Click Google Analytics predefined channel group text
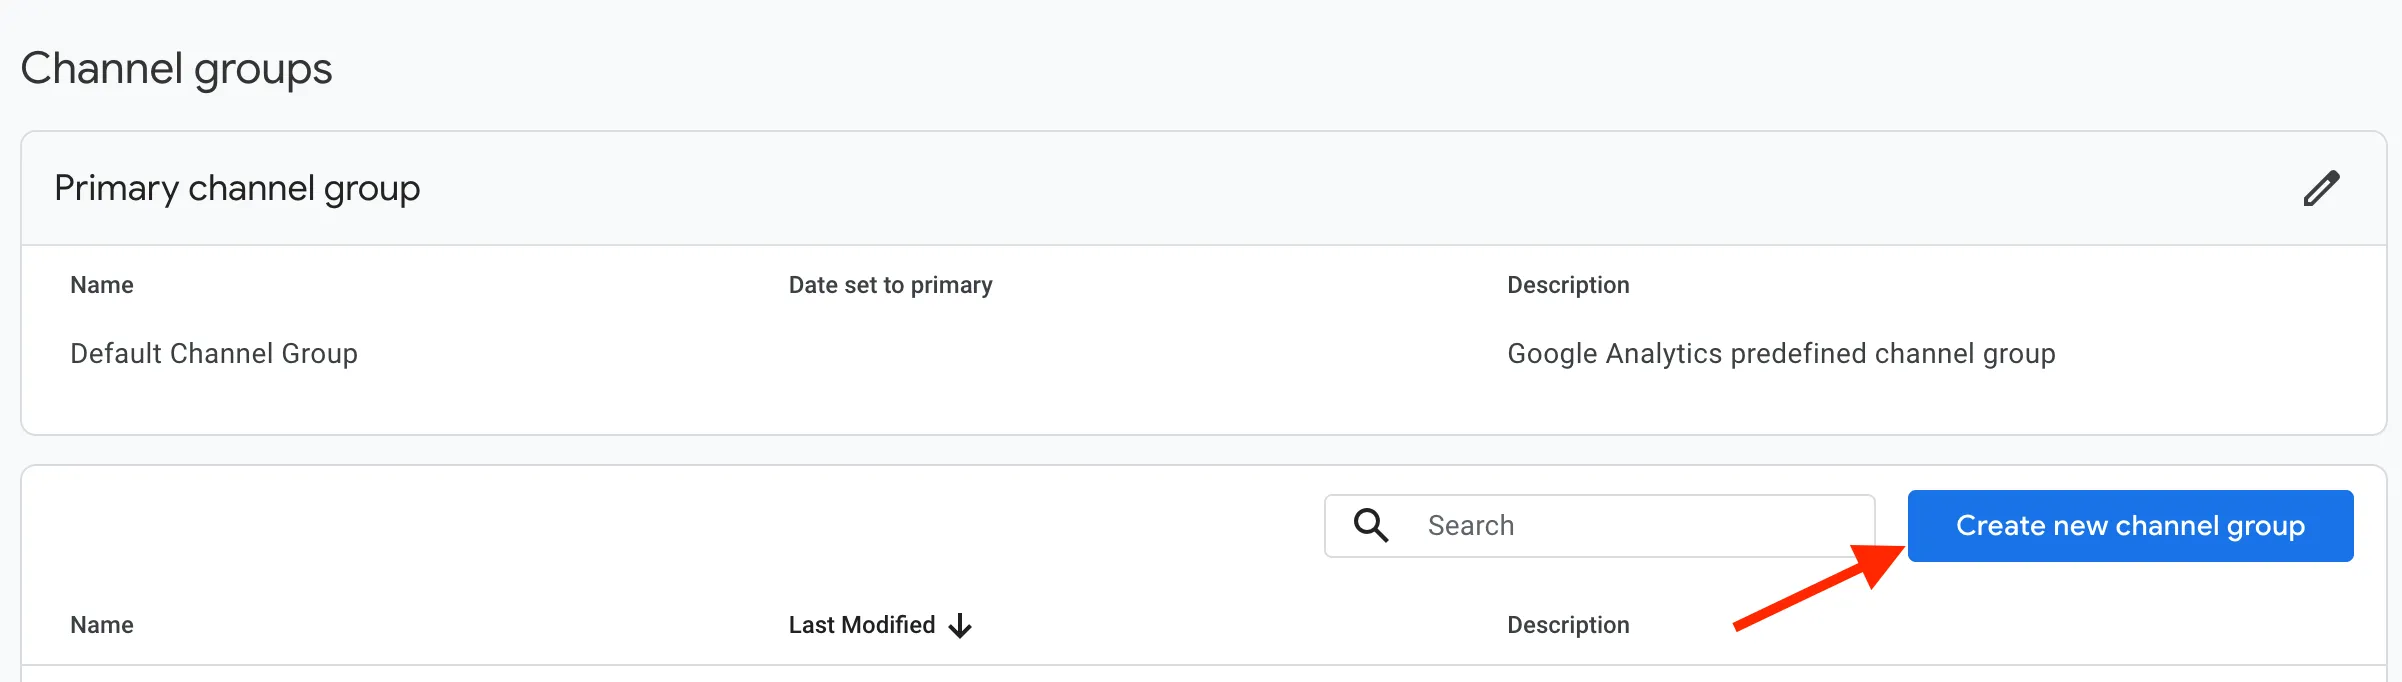This screenshot has width=2402, height=682. [x=1781, y=354]
